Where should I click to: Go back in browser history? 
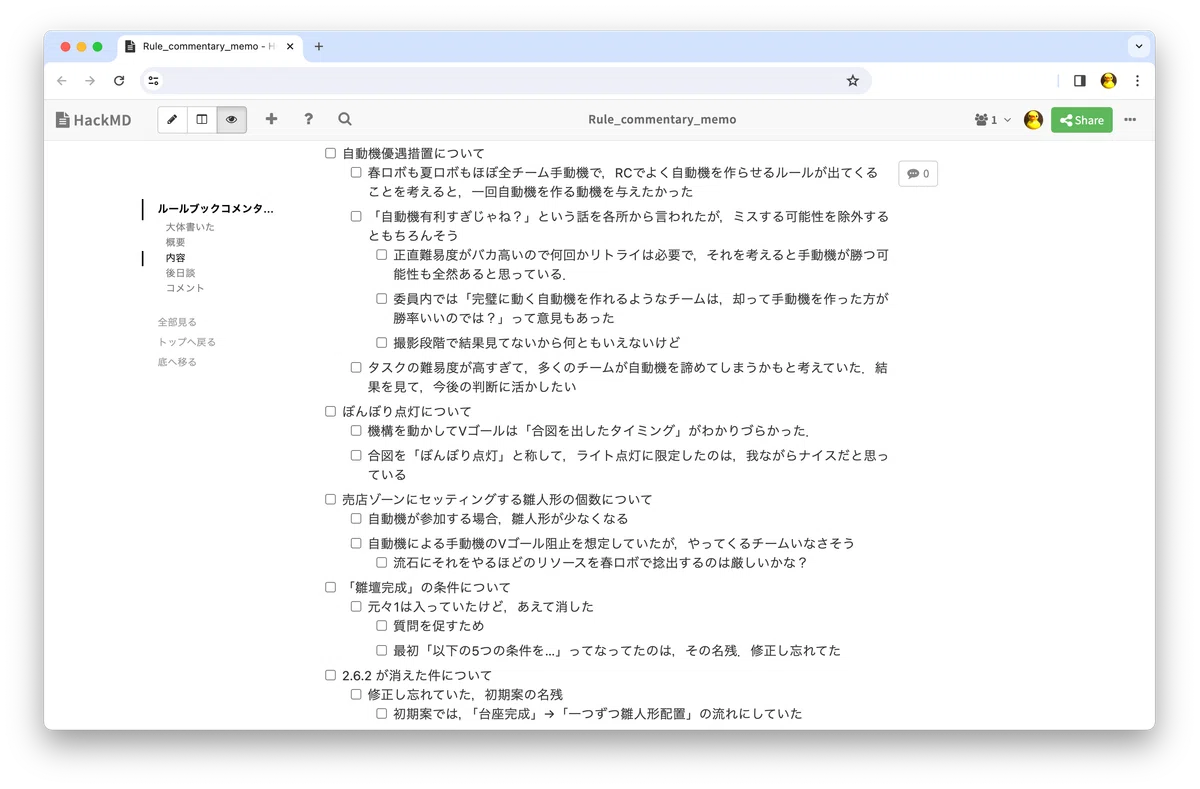(x=62, y=81)
